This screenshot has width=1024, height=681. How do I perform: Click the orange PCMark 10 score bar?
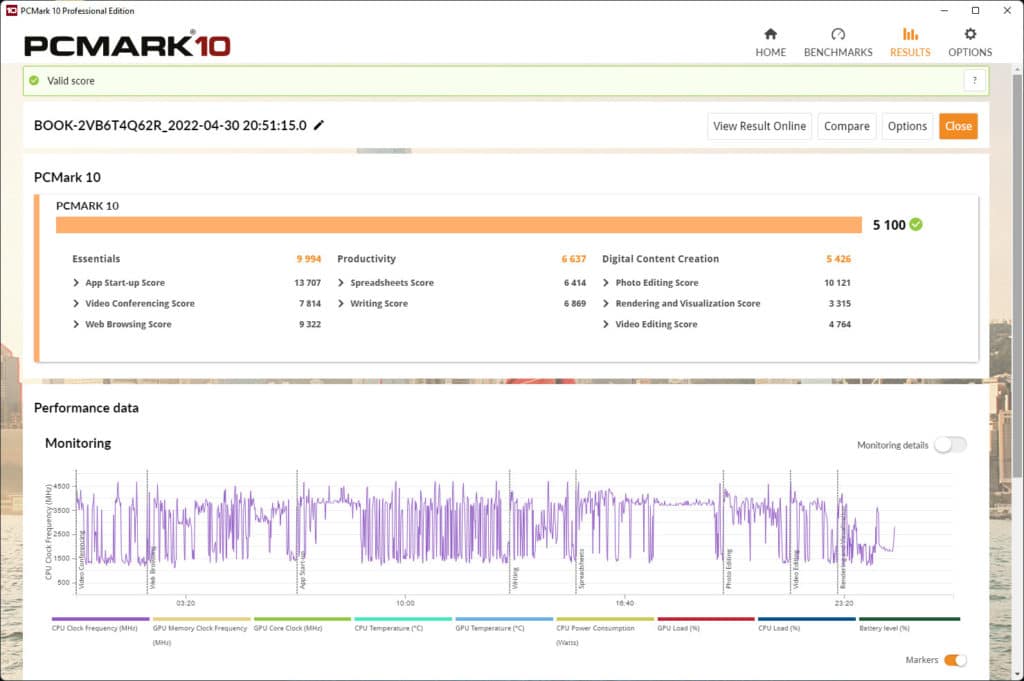point(458,225)
